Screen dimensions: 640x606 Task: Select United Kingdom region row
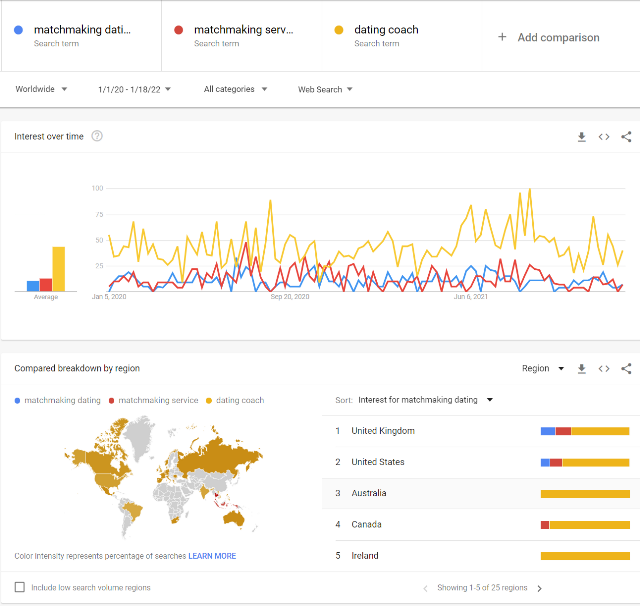tap(481, 431)
